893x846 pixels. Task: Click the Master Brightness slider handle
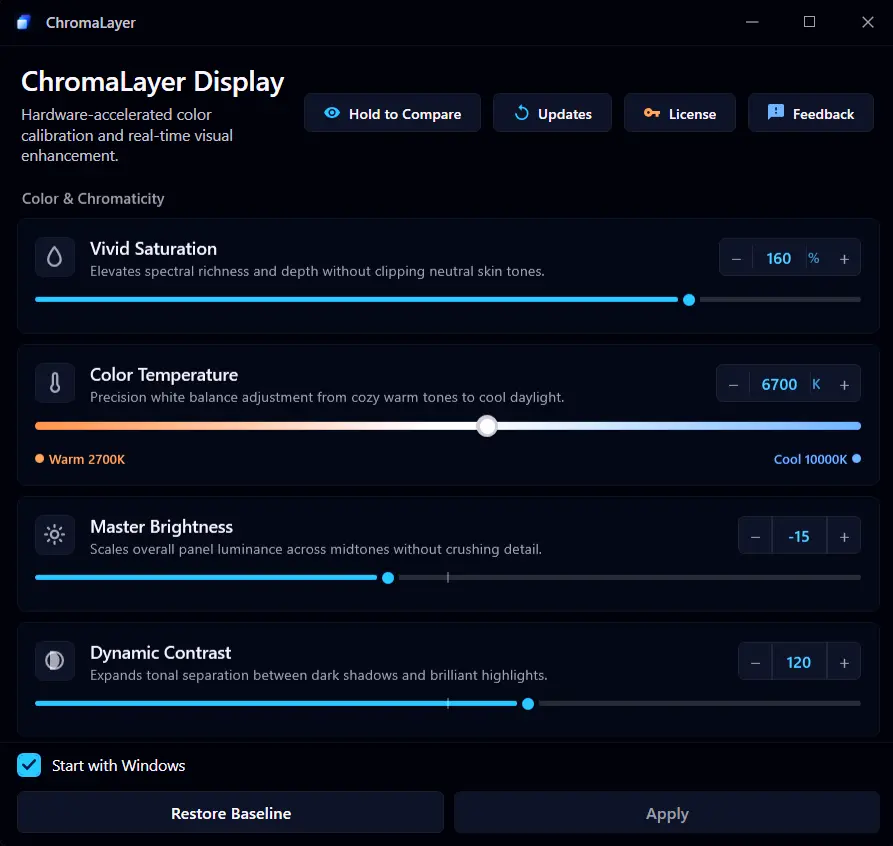388,578
